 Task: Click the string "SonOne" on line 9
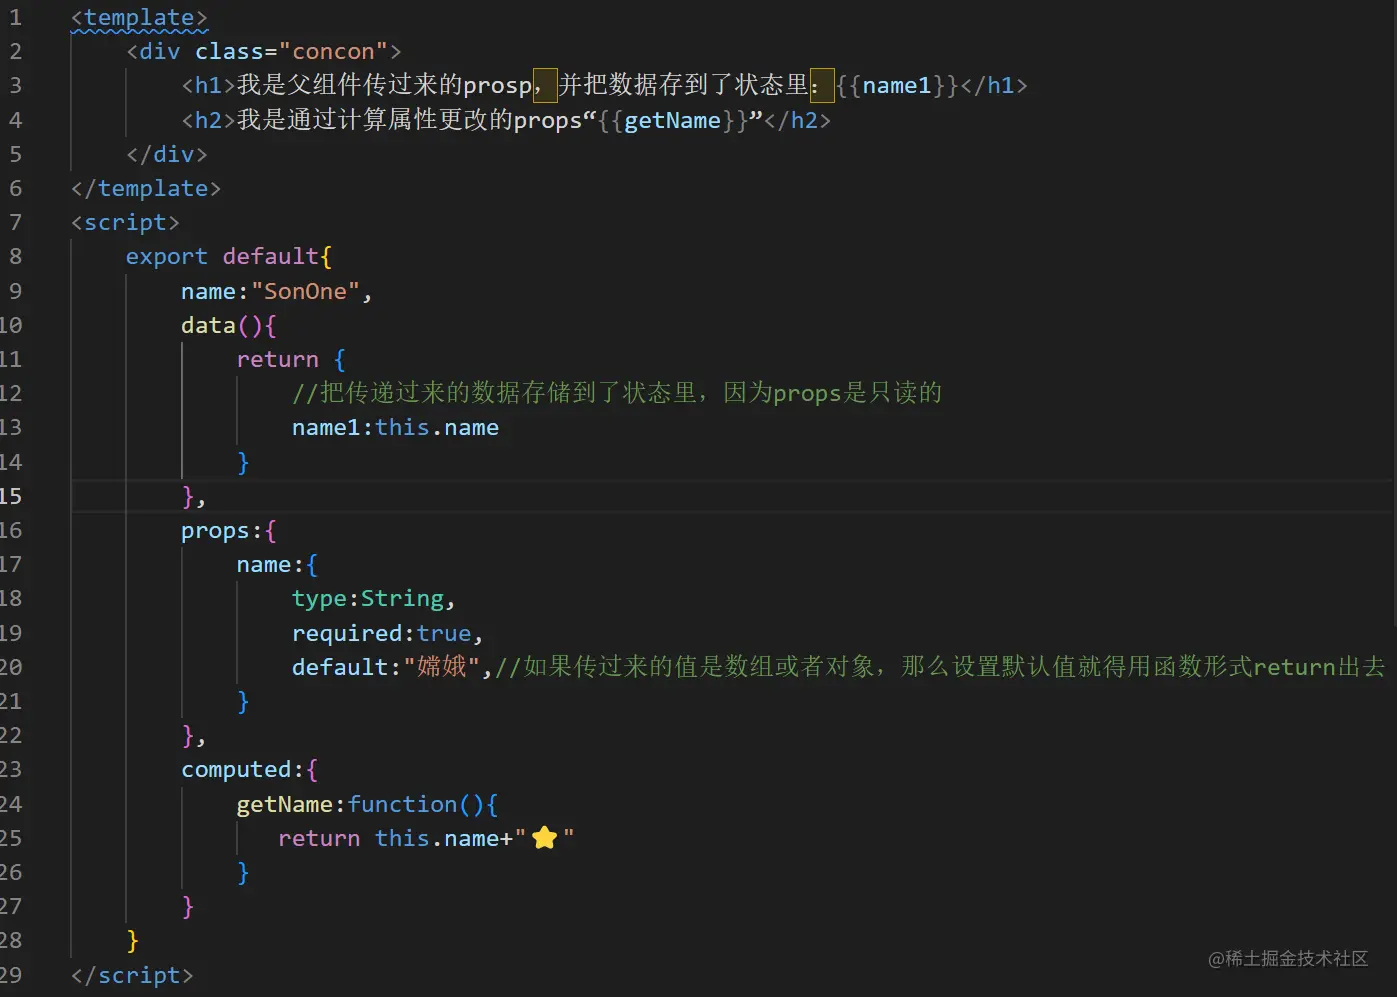point(305,292)
